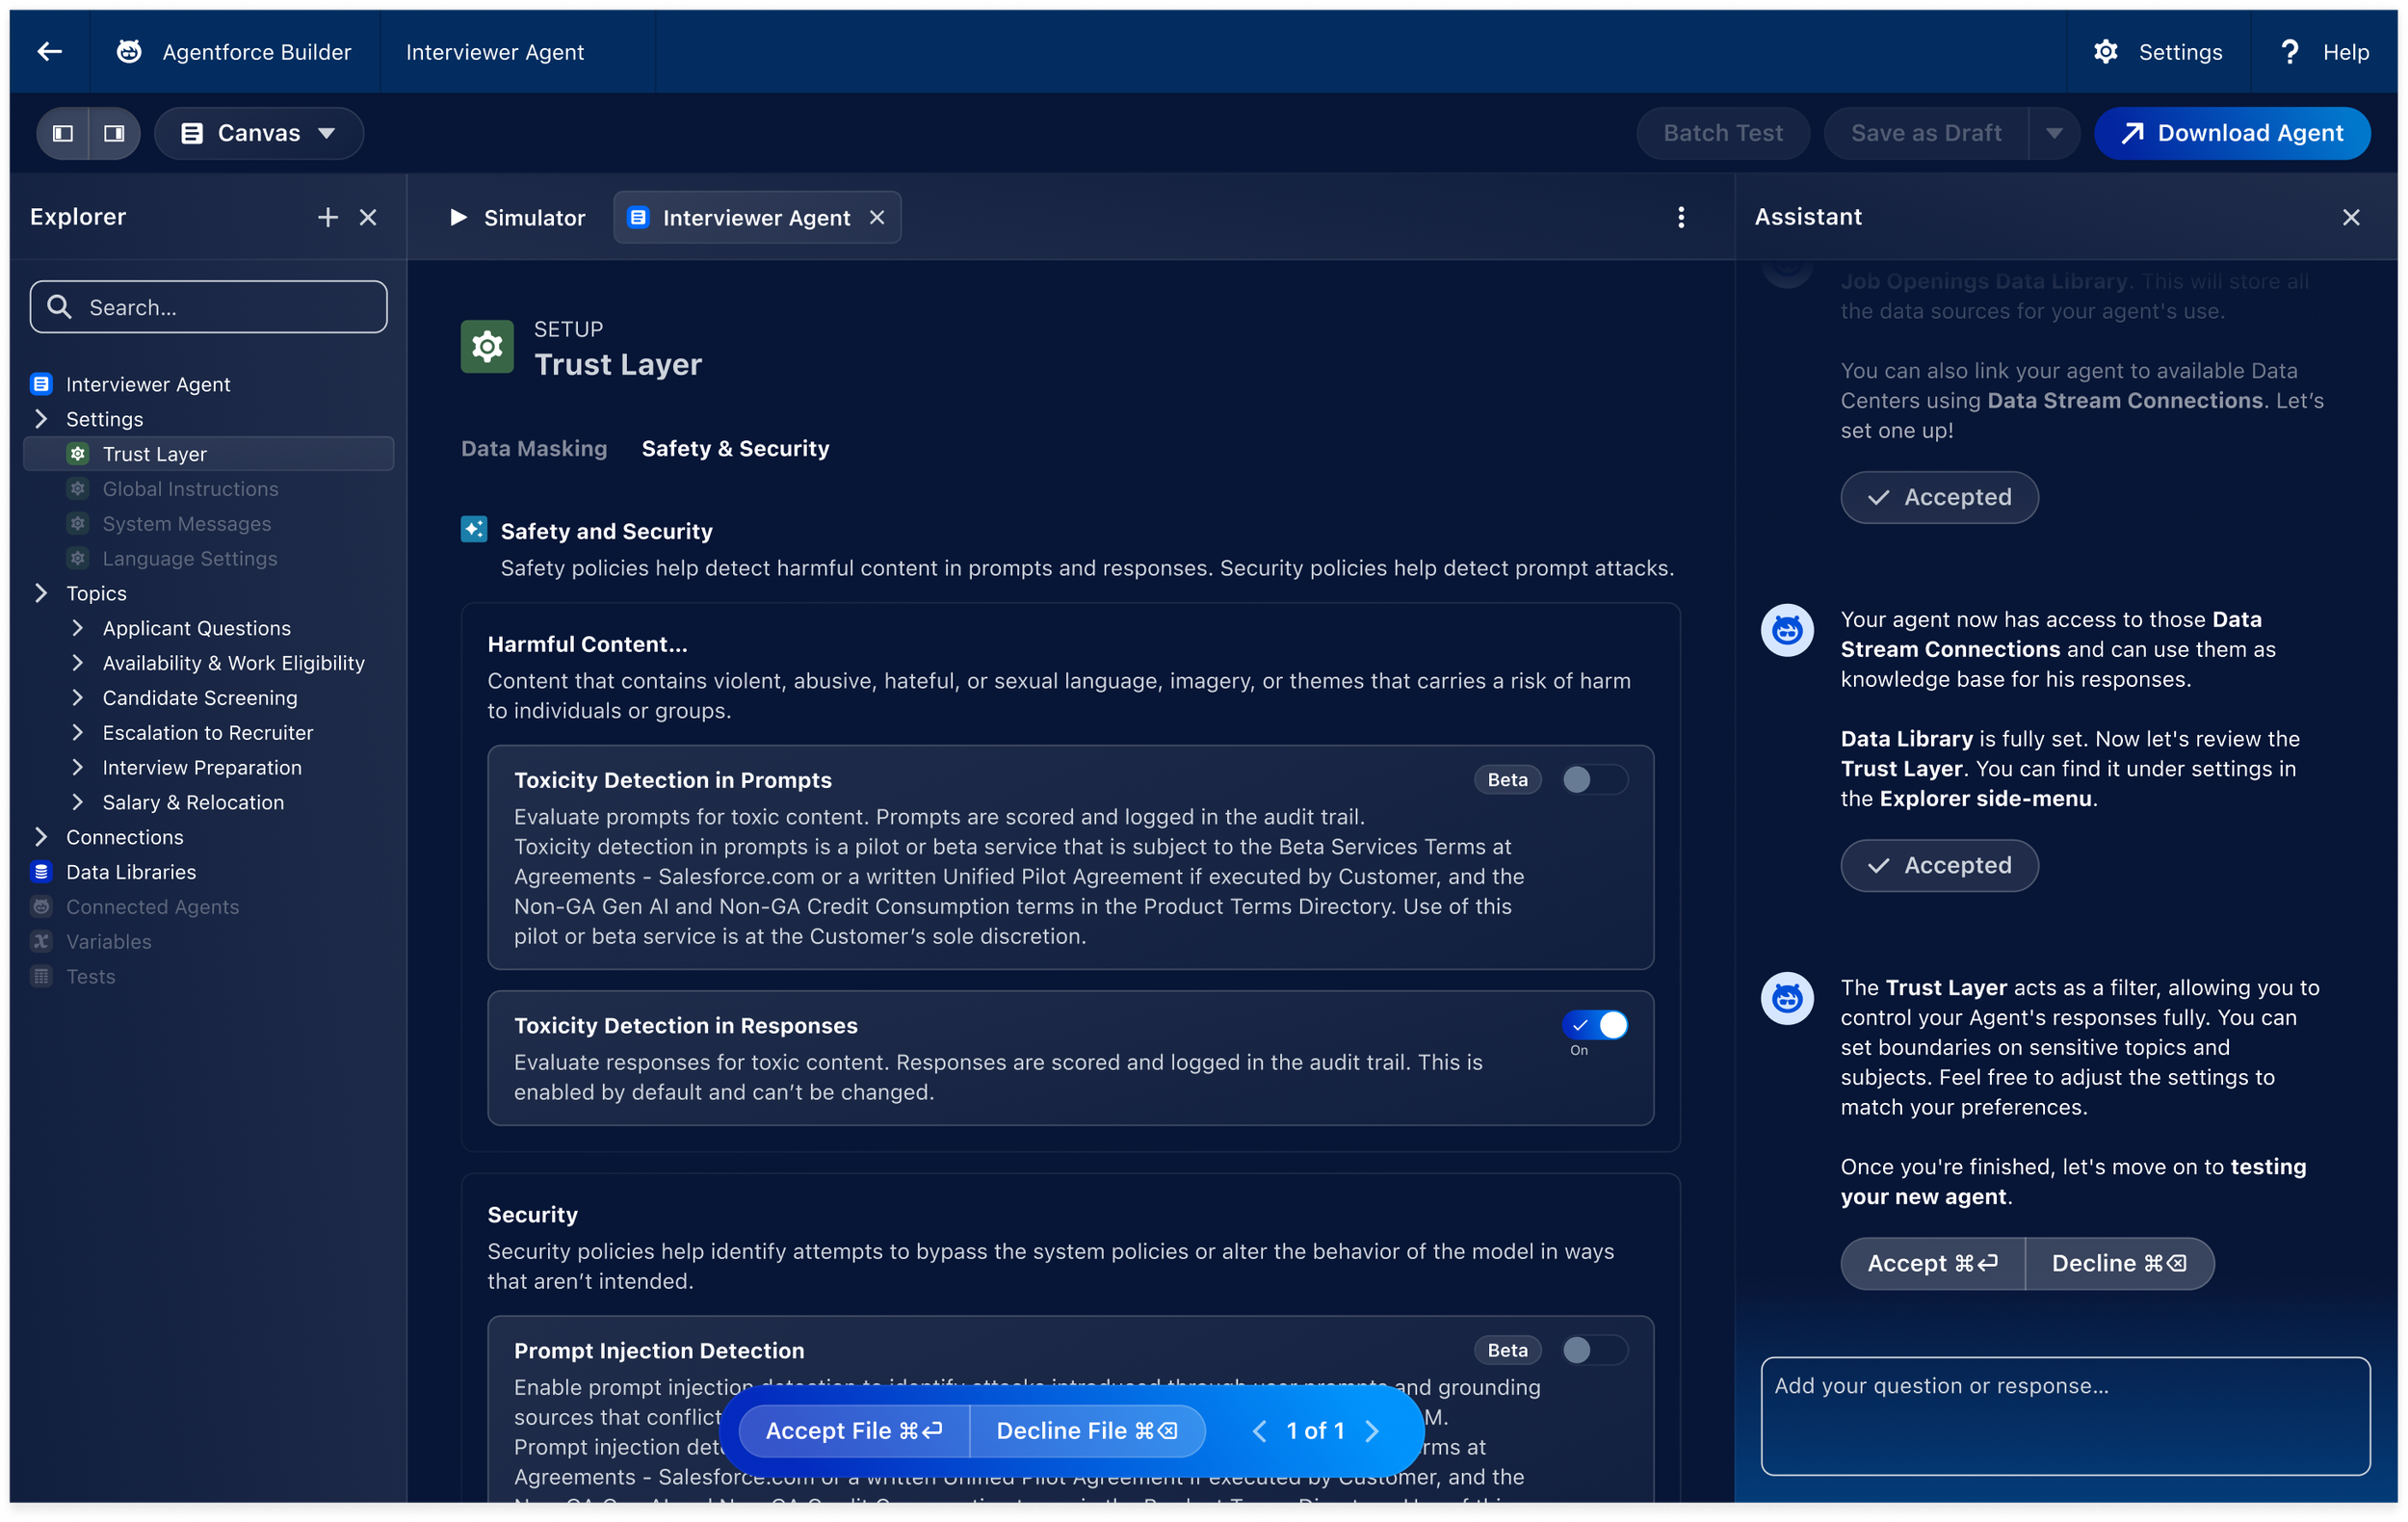Open the Simulator tab
Viewport: 2408px width, 1522px height.
[517, 217]
